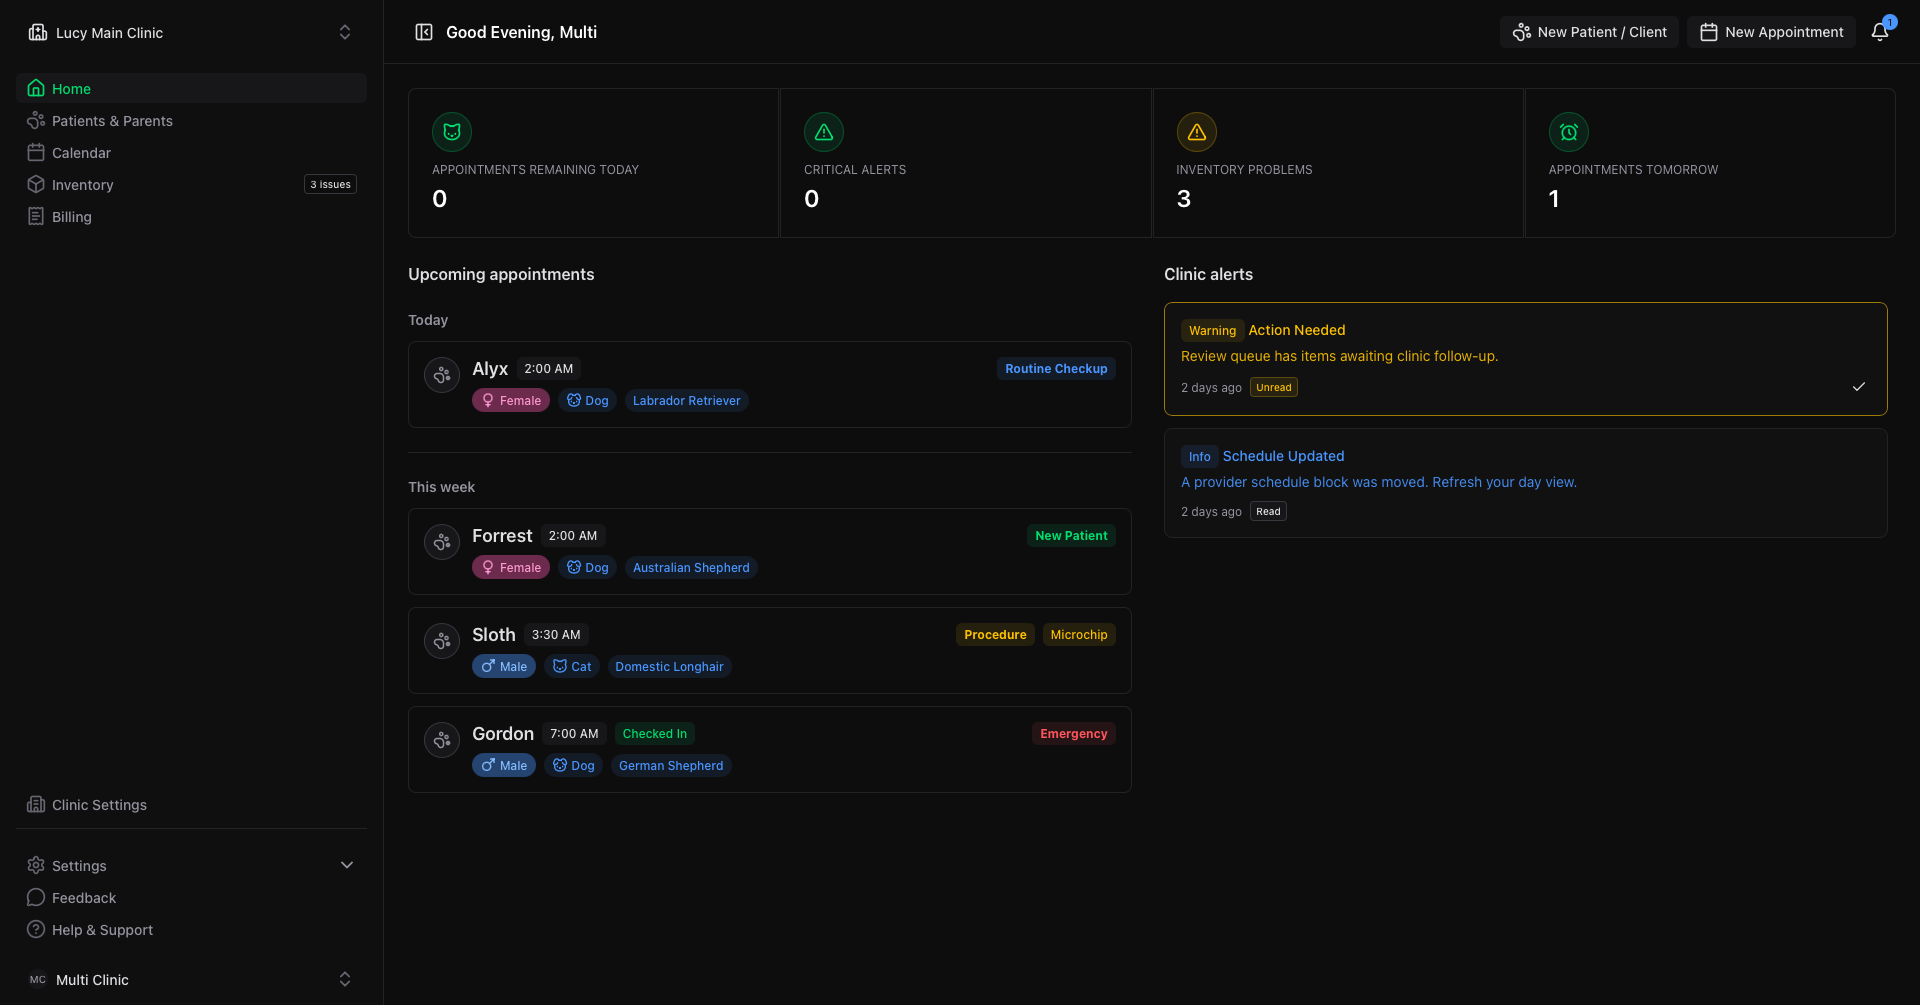The image size is (1920, 1005).
Task: Click the German Shepherd breed tag
Action: point(671,765)
